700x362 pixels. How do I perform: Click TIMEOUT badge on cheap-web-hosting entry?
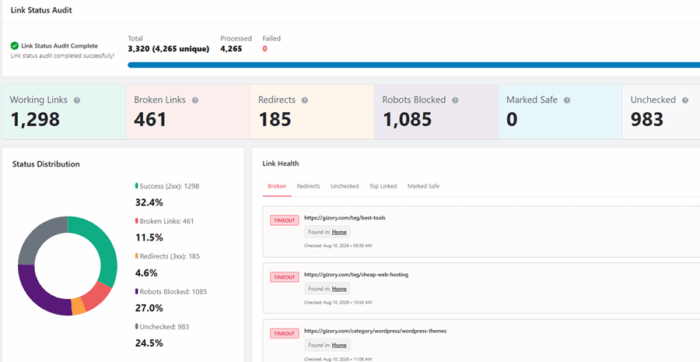(284, 277)
